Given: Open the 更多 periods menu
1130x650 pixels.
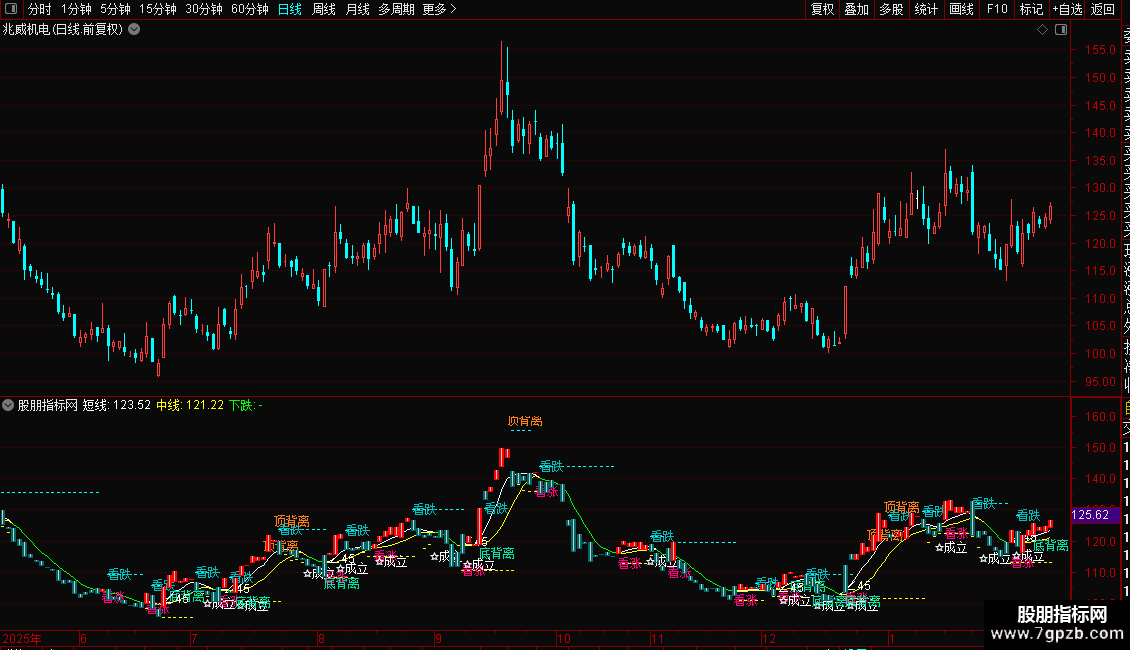Looking at the screenshot, I should (440, 9).
